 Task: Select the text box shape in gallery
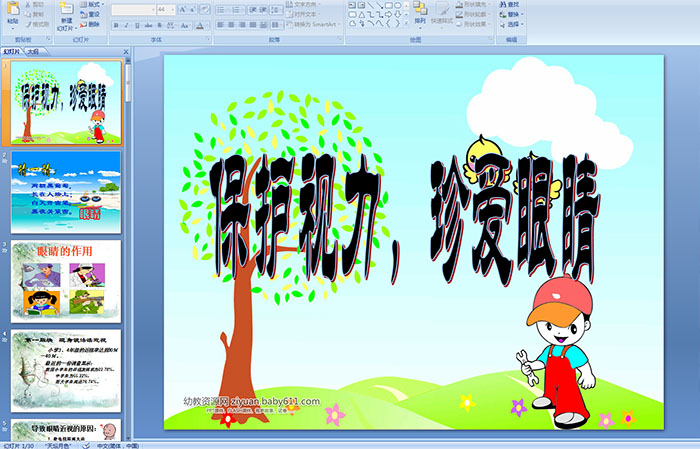(352, 5)
